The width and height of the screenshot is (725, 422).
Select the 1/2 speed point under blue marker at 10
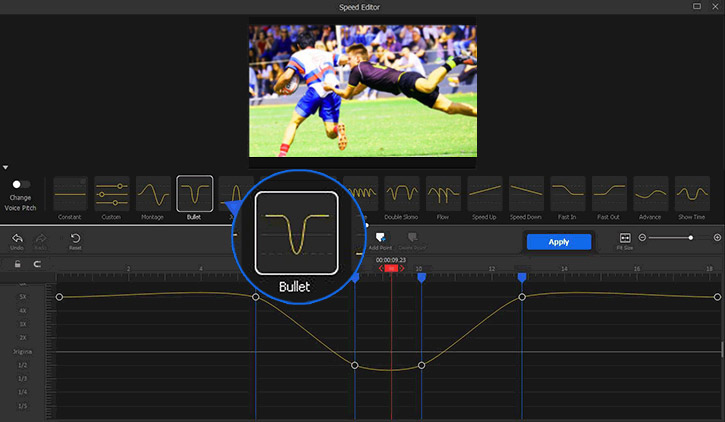point(421,365)
